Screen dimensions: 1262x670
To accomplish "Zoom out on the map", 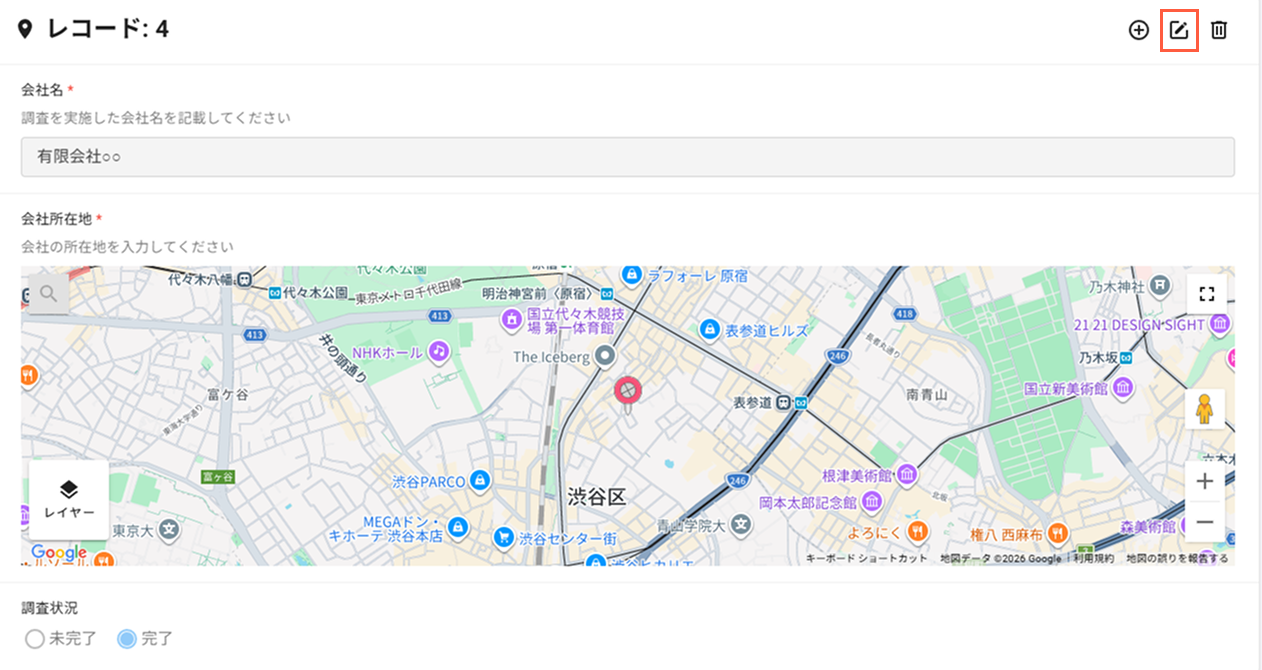I will tap(1205, 522).
